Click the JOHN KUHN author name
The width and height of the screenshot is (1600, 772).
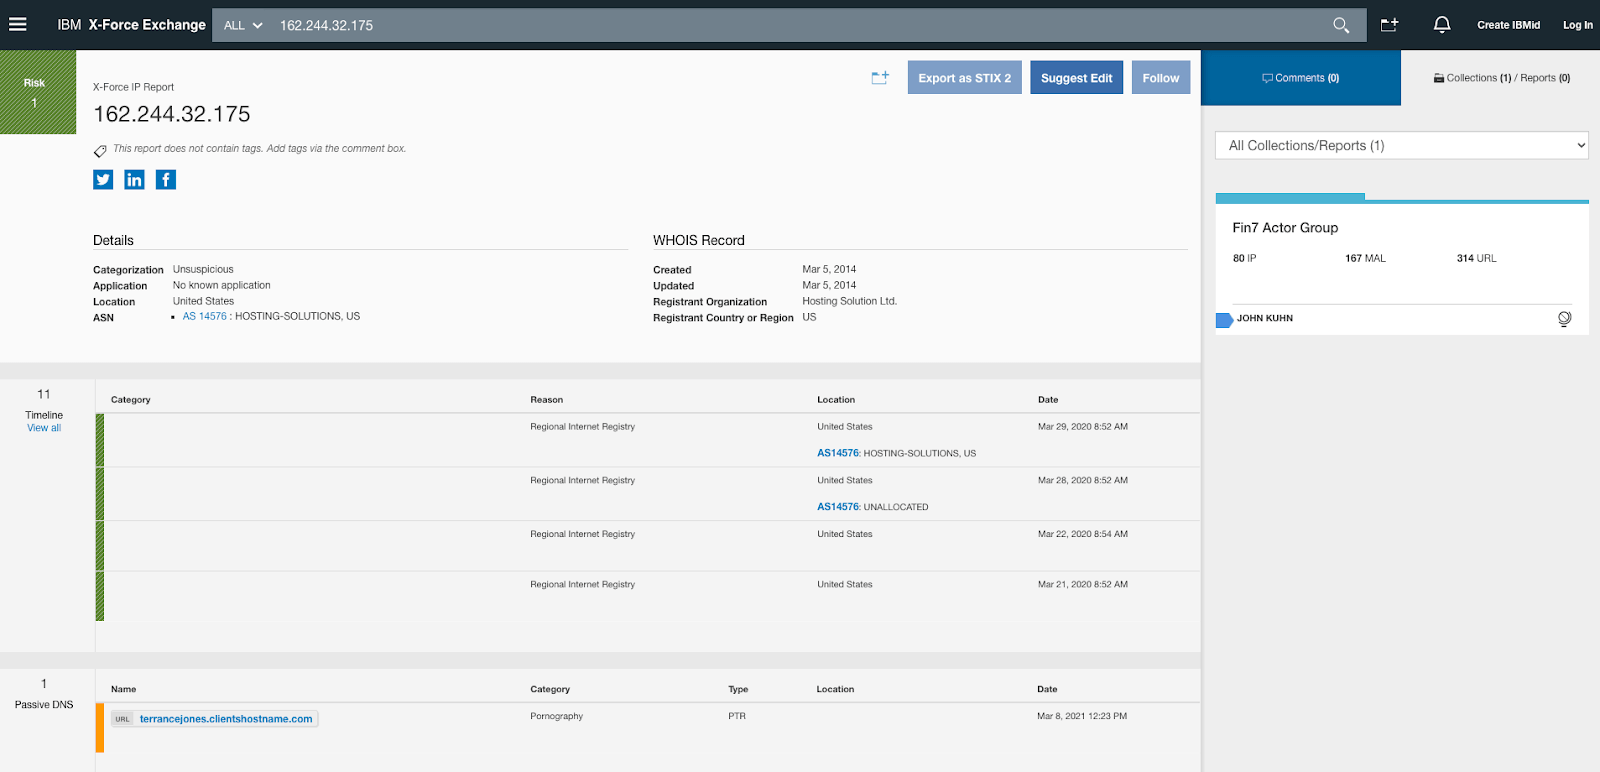(1265, 319)
